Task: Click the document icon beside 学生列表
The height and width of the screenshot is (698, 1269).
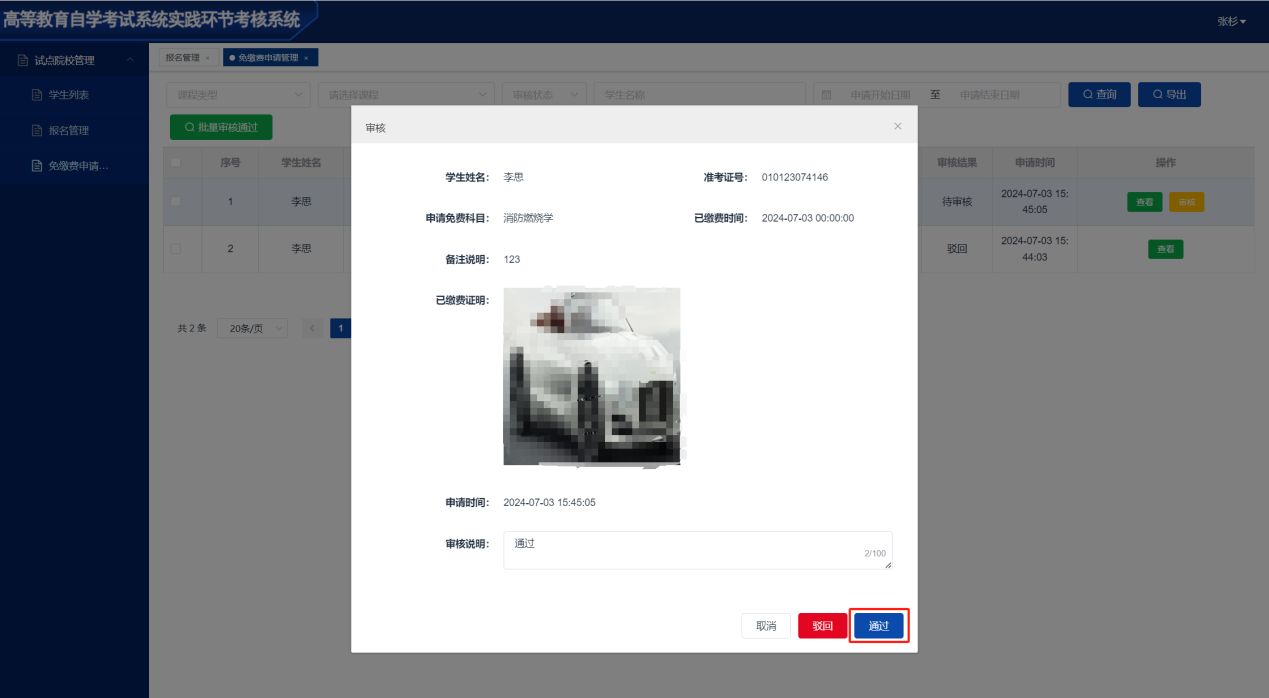Action: coord(37,95)
